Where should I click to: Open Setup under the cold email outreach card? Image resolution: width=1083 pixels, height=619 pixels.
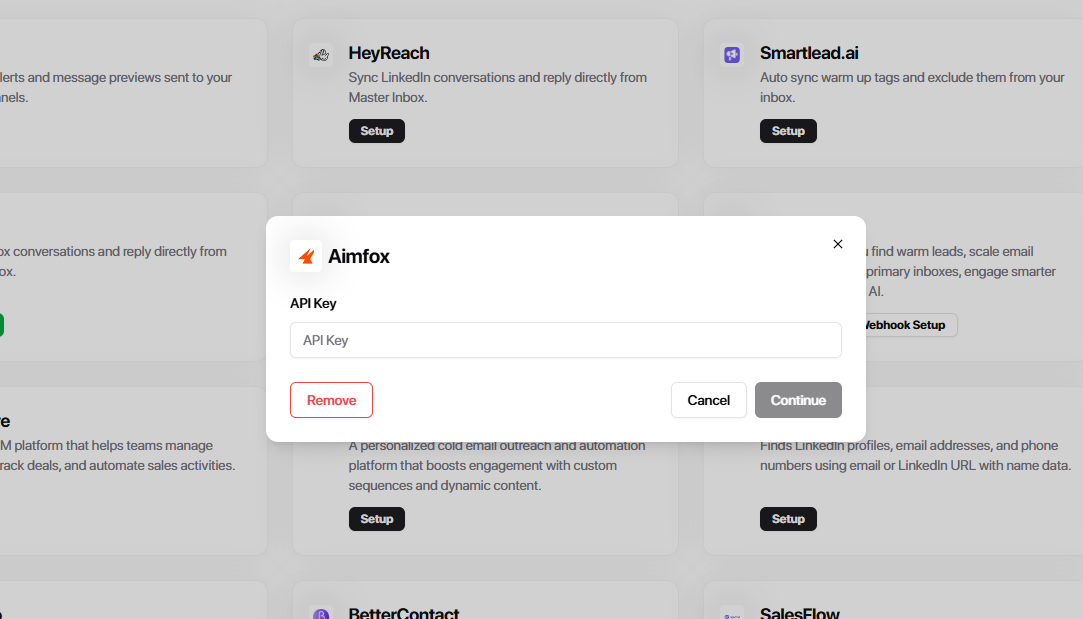[377, 519]
